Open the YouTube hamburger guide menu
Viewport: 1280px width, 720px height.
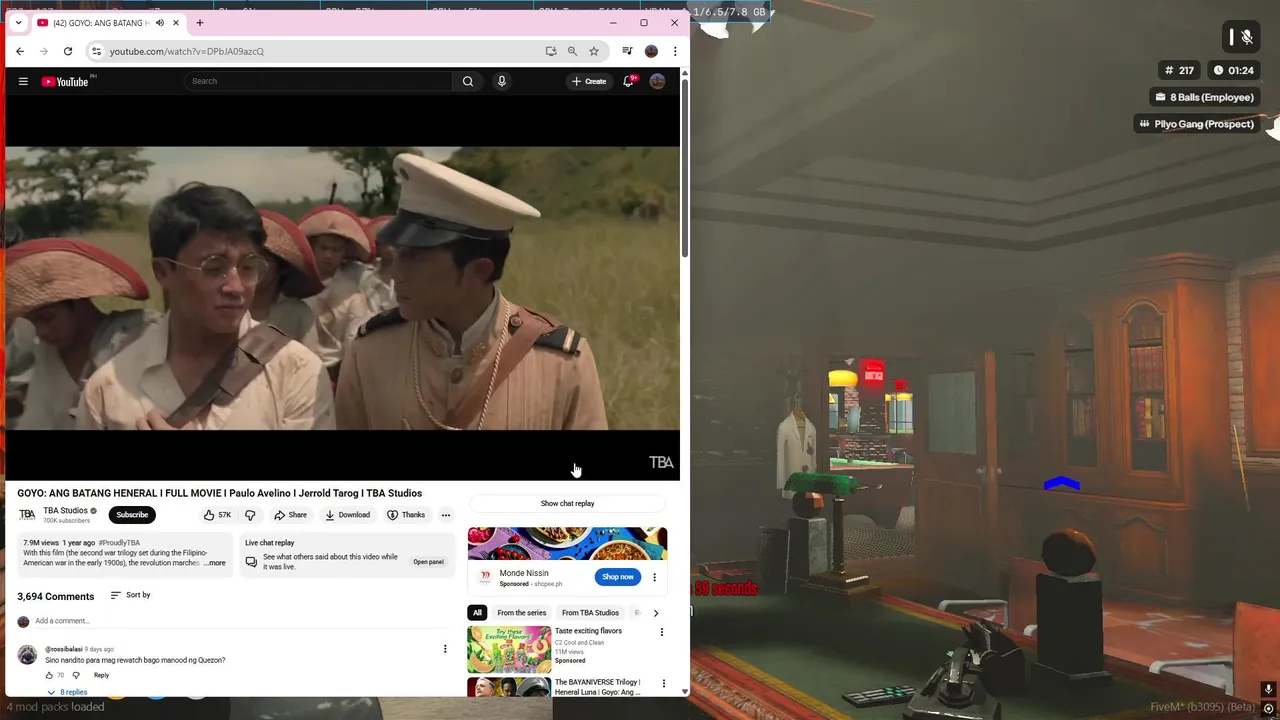(x=23, y=81)
